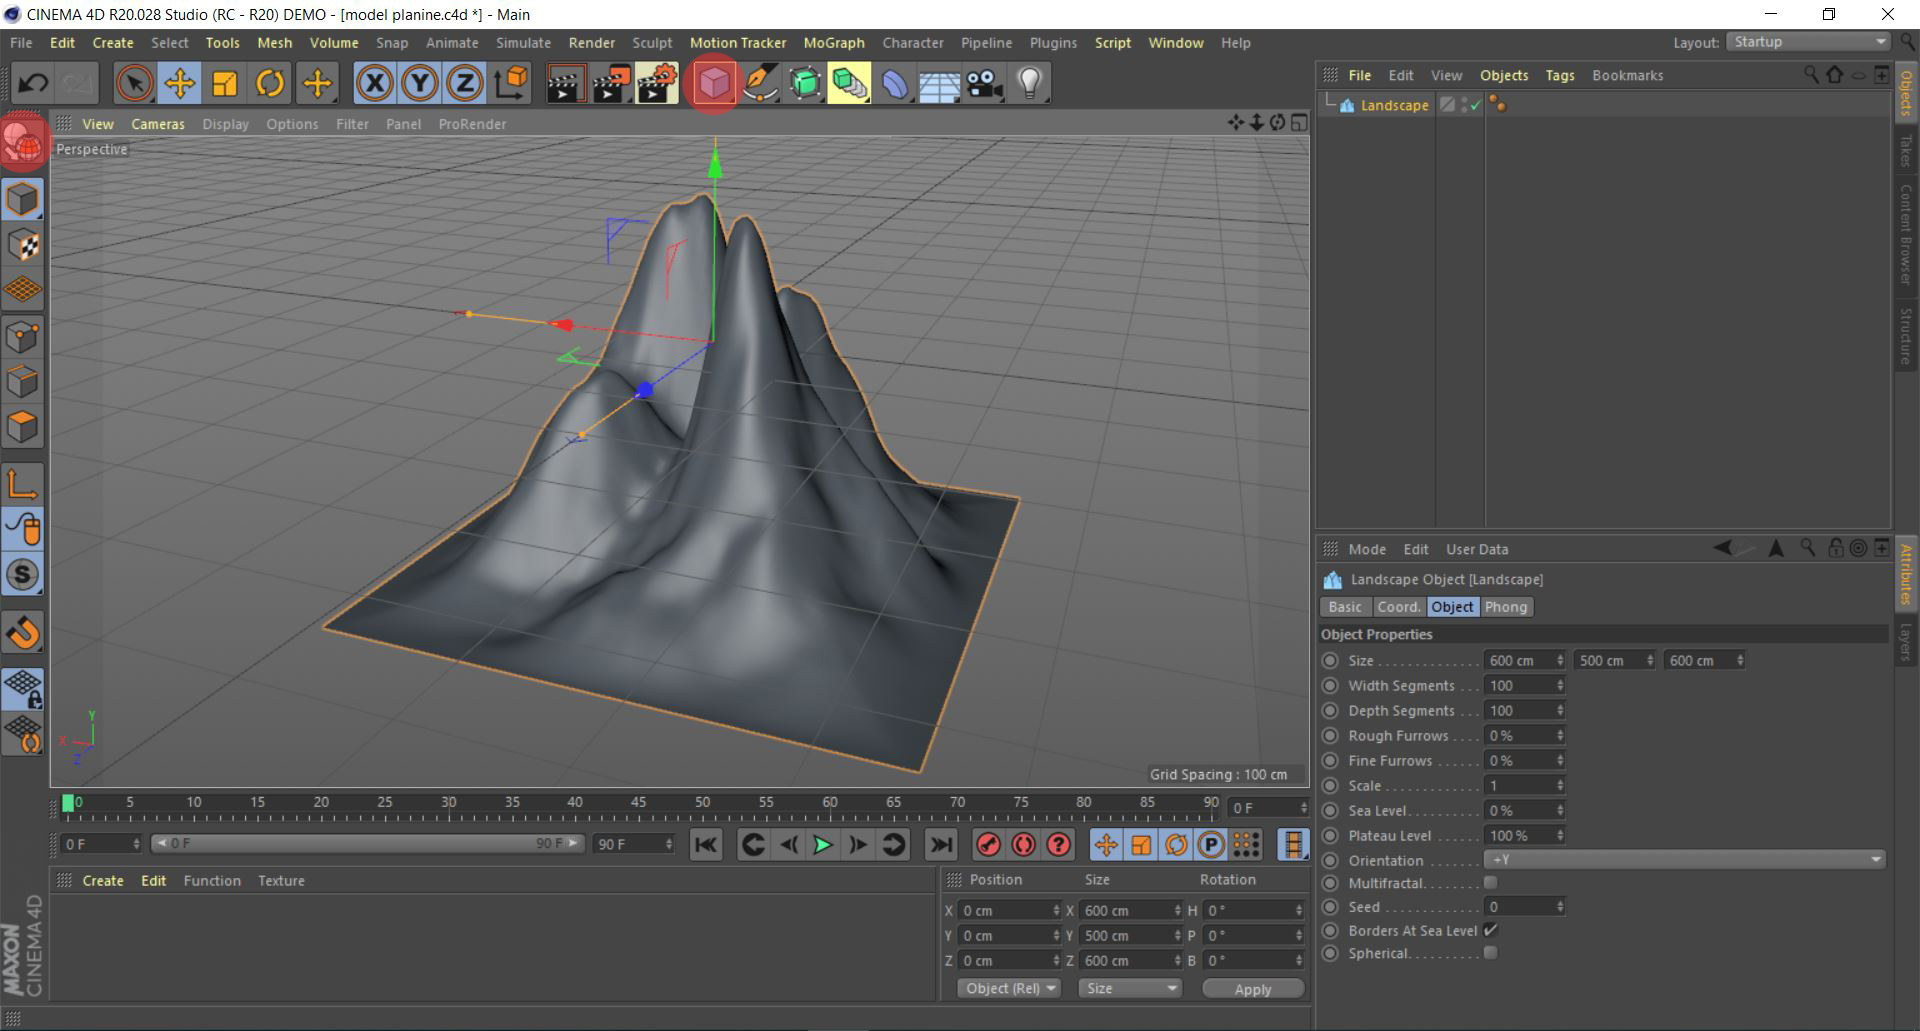Render to Picture Viewer

point(611,83)
